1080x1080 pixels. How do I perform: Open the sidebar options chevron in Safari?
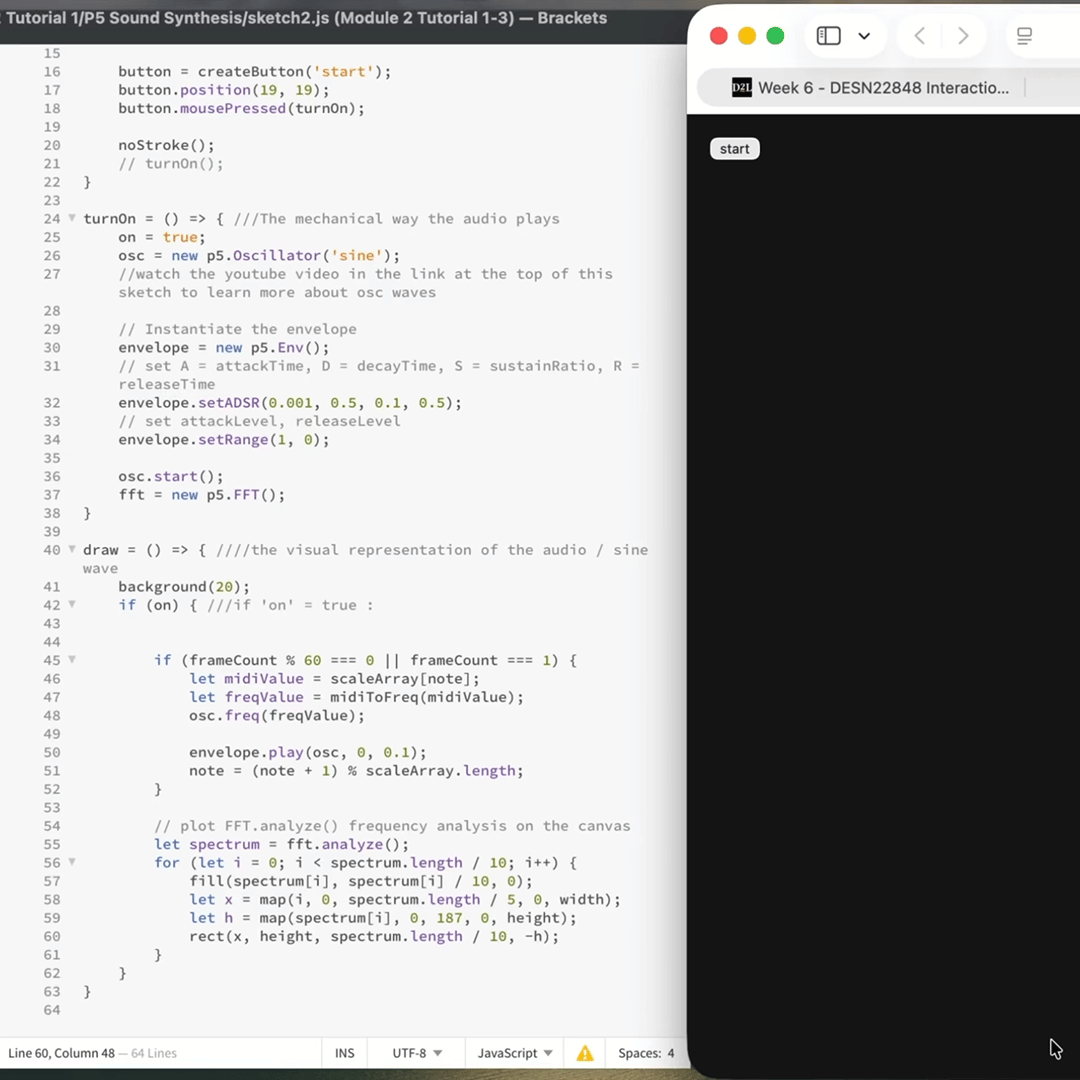coord(864,36)
